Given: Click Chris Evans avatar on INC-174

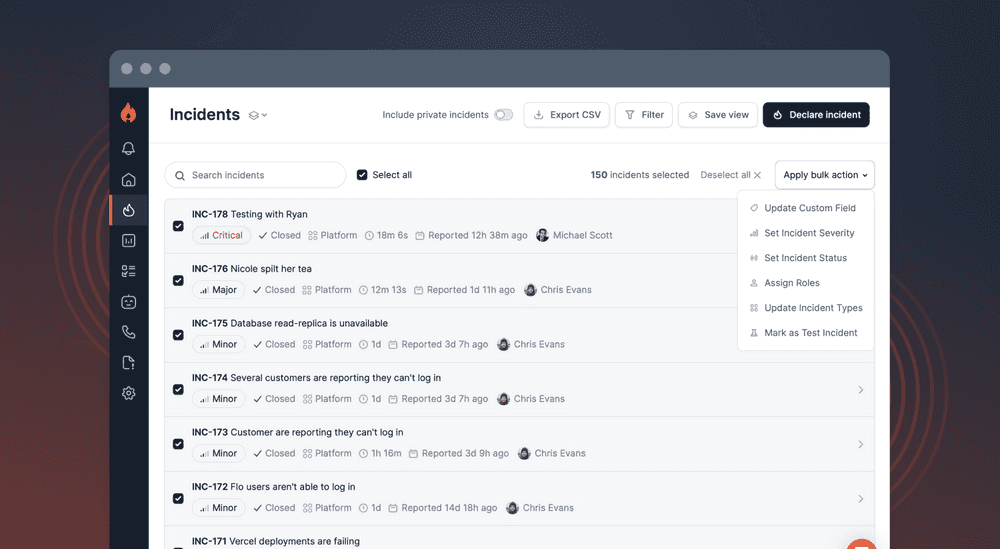Looking at the screenshot, I should click(x=503, y=399).
